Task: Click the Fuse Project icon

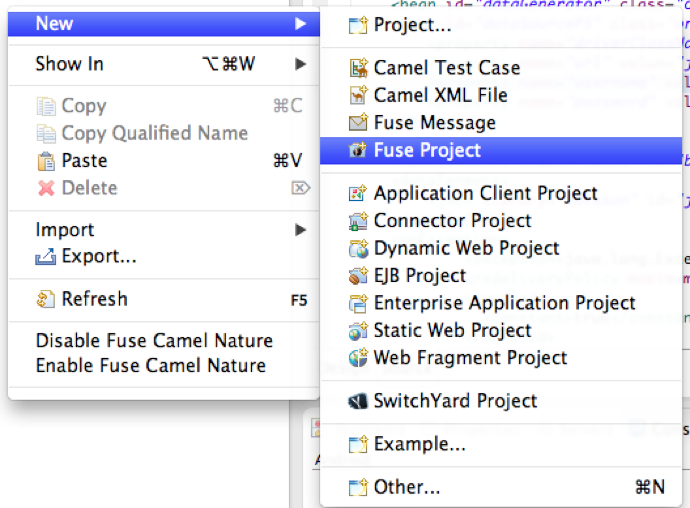Action: [x=358, y=150]
